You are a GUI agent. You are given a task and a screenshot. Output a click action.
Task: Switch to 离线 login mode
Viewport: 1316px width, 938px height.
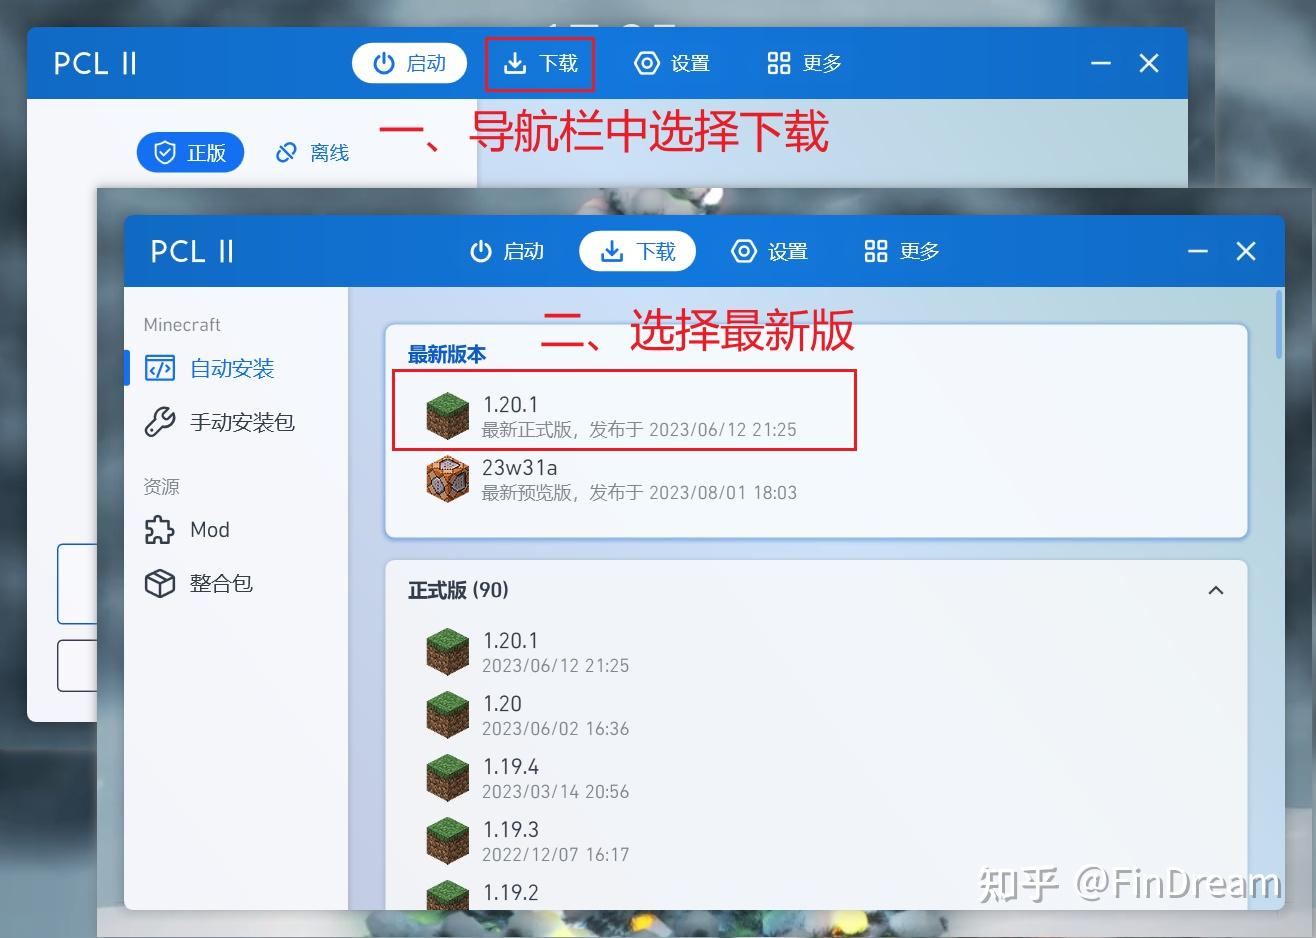pyautogui.click(x=311, y=152)
